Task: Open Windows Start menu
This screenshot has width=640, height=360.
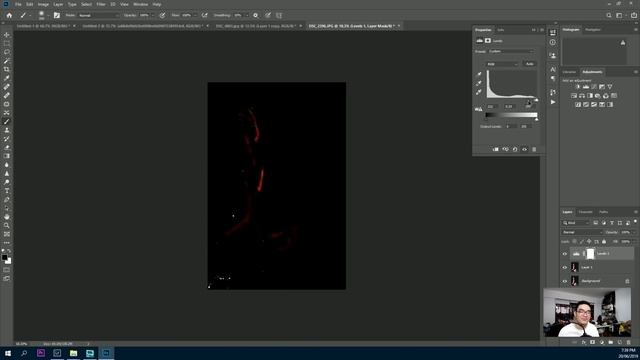Action: 8,353
